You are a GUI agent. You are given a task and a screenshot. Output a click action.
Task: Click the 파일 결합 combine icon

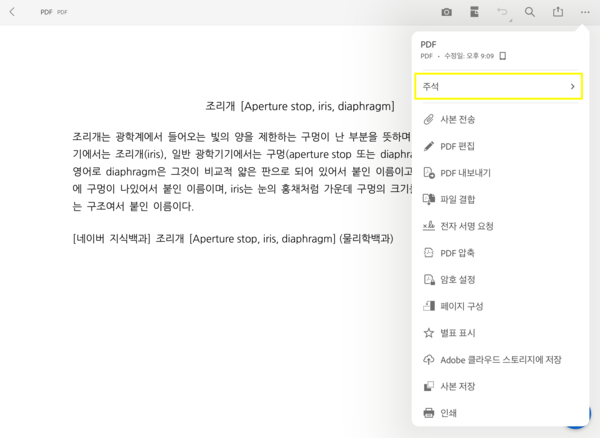pos(429,199)
